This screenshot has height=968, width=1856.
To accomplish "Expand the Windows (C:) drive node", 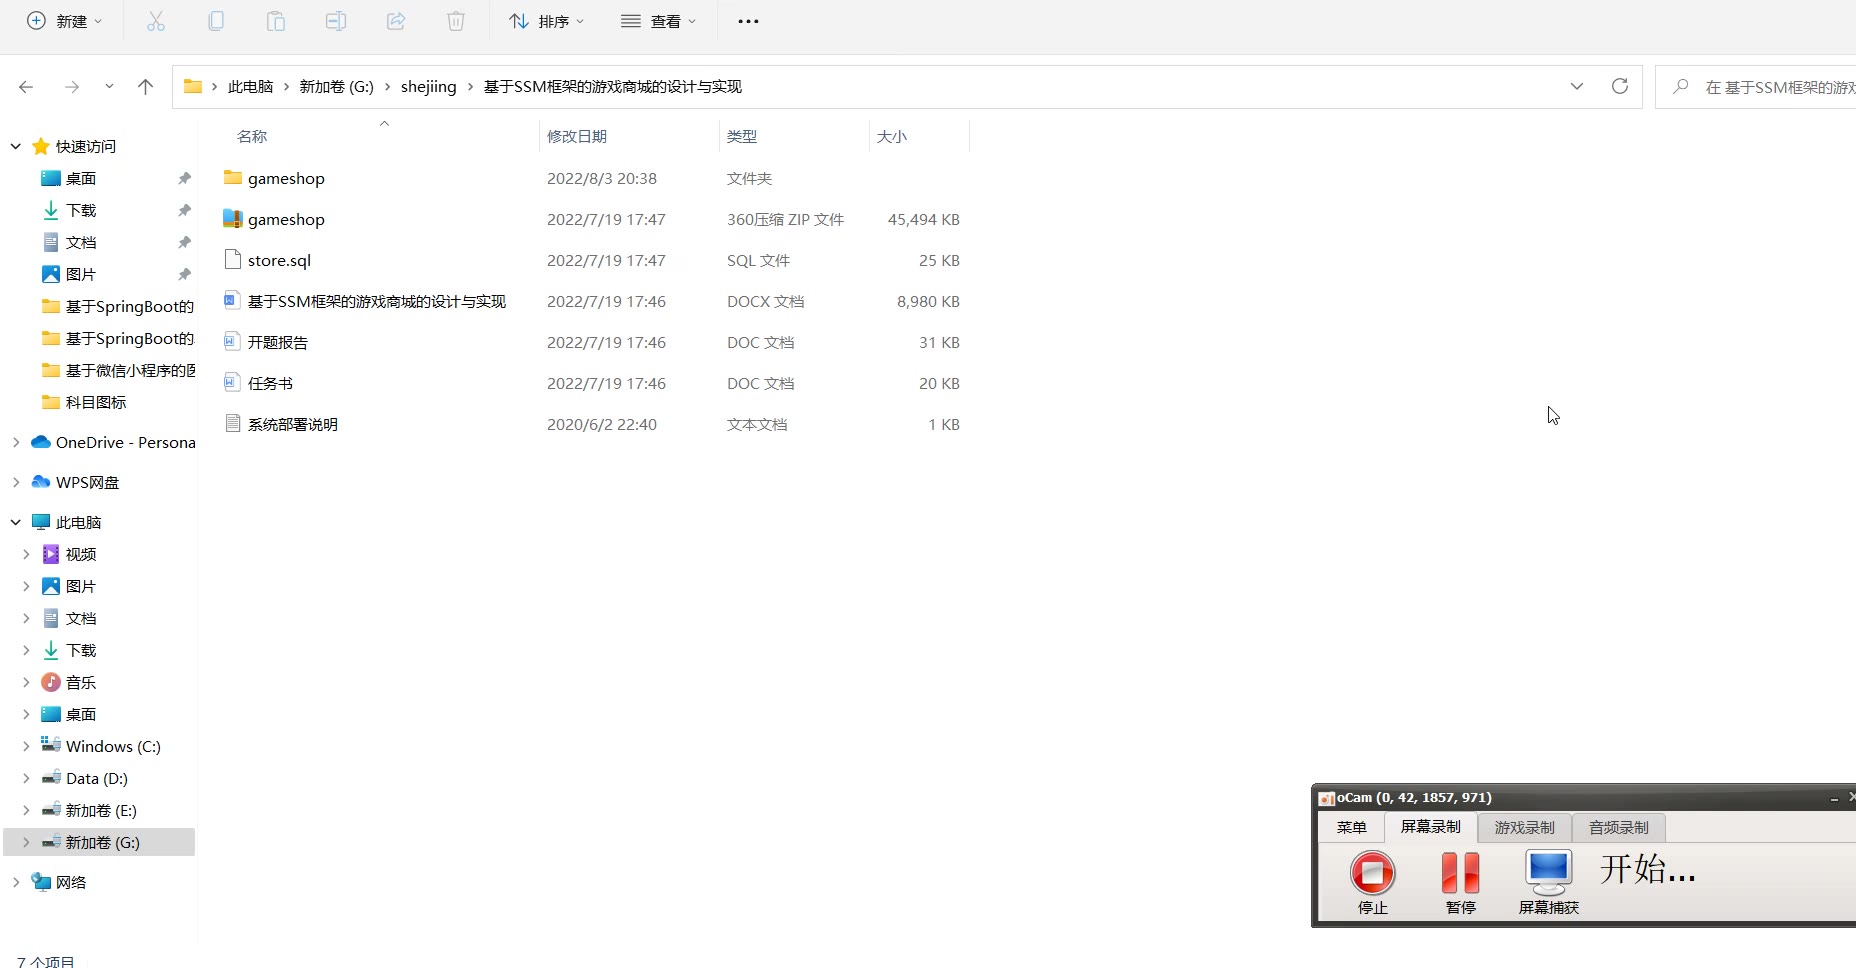I will [26, 746].
